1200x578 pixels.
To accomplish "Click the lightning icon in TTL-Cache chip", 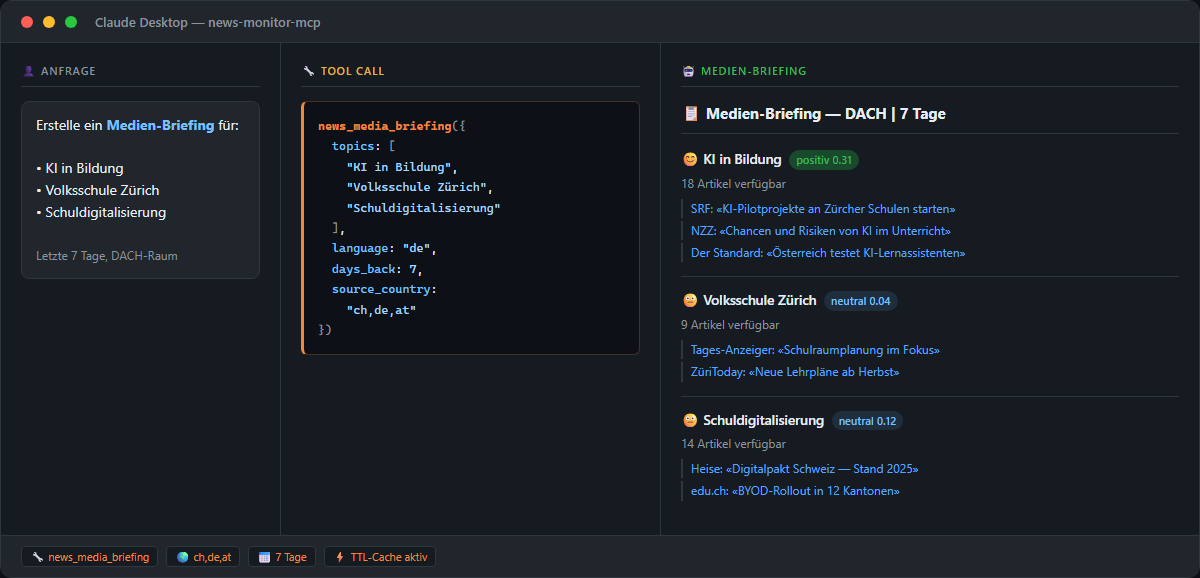I will click(x=340, y=557).
